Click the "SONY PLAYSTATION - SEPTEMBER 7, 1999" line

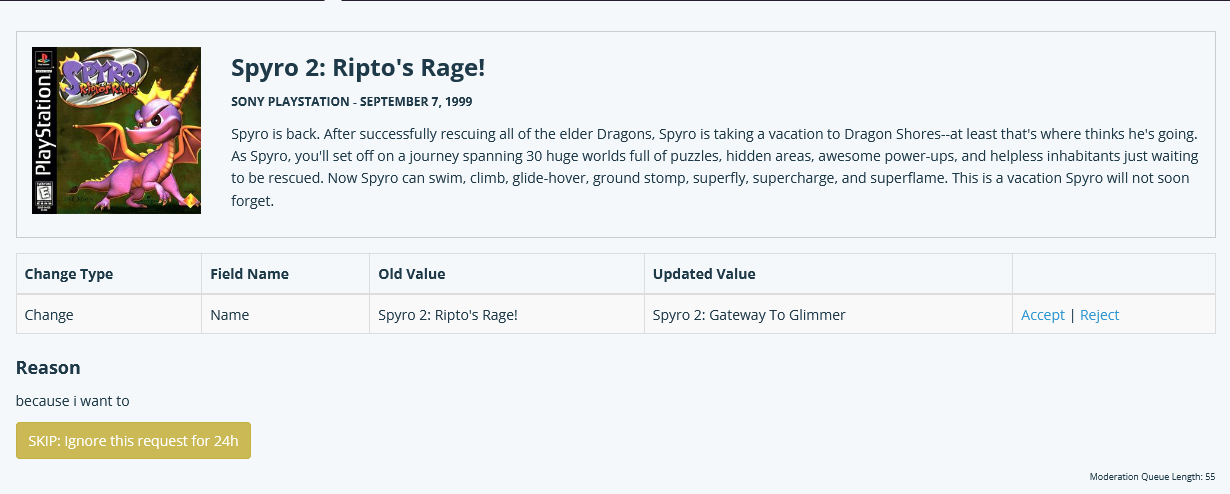[x=352, y=102]
